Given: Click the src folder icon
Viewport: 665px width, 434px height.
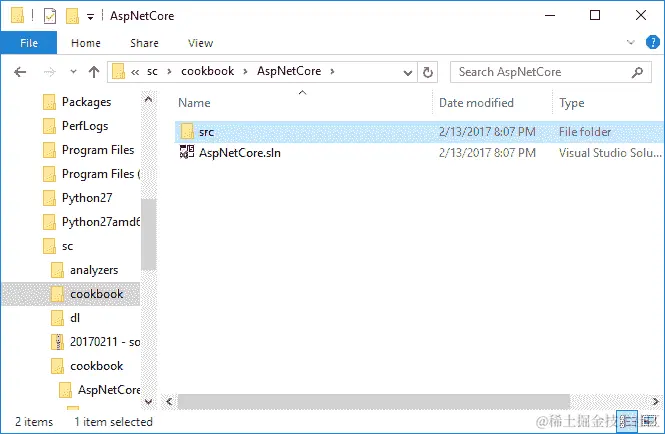Looking at the screenshot, I should coord(187,132).
